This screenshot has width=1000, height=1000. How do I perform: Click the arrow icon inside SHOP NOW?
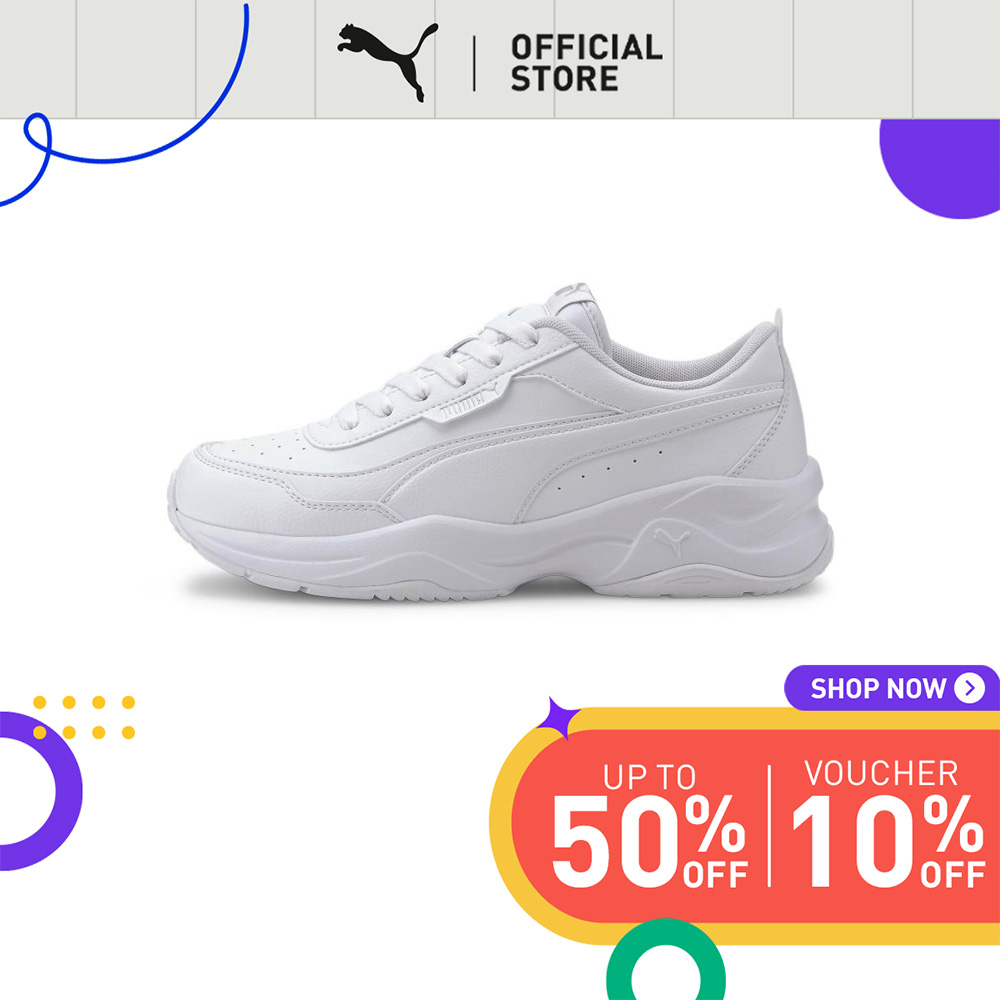pyautogui.click(x=969, y=688)
